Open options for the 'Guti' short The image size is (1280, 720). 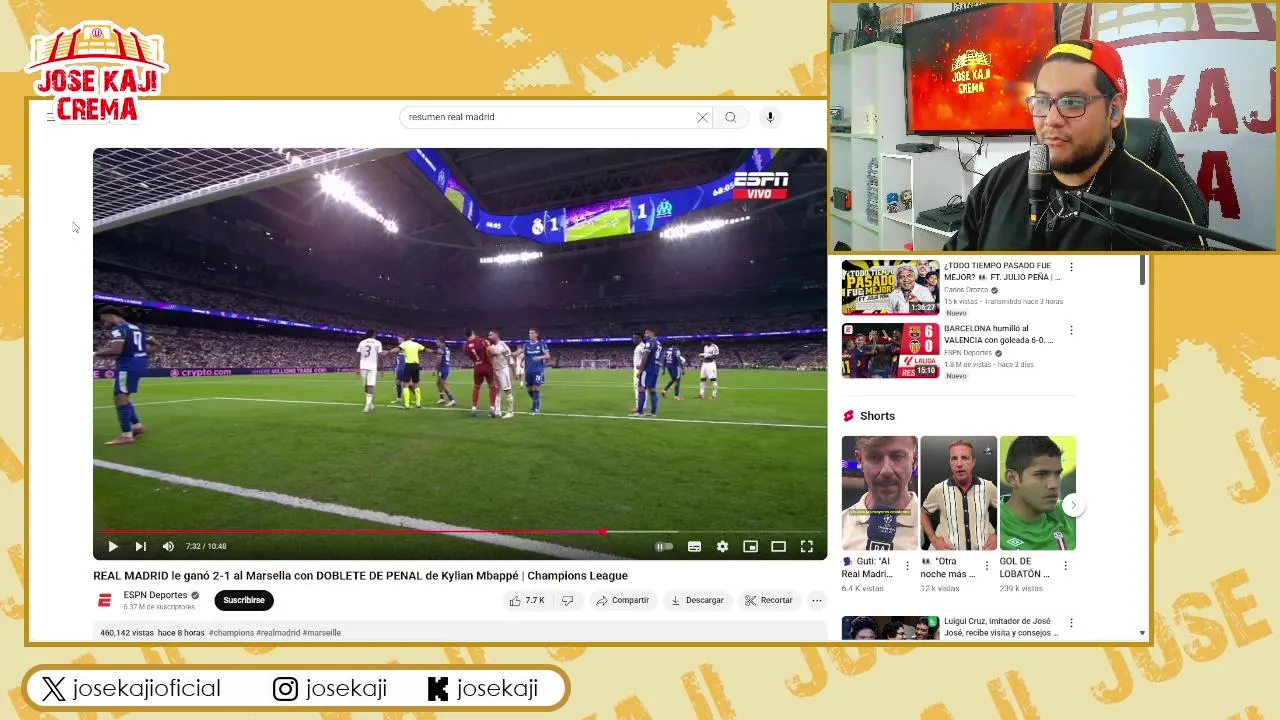coord(907,566)
